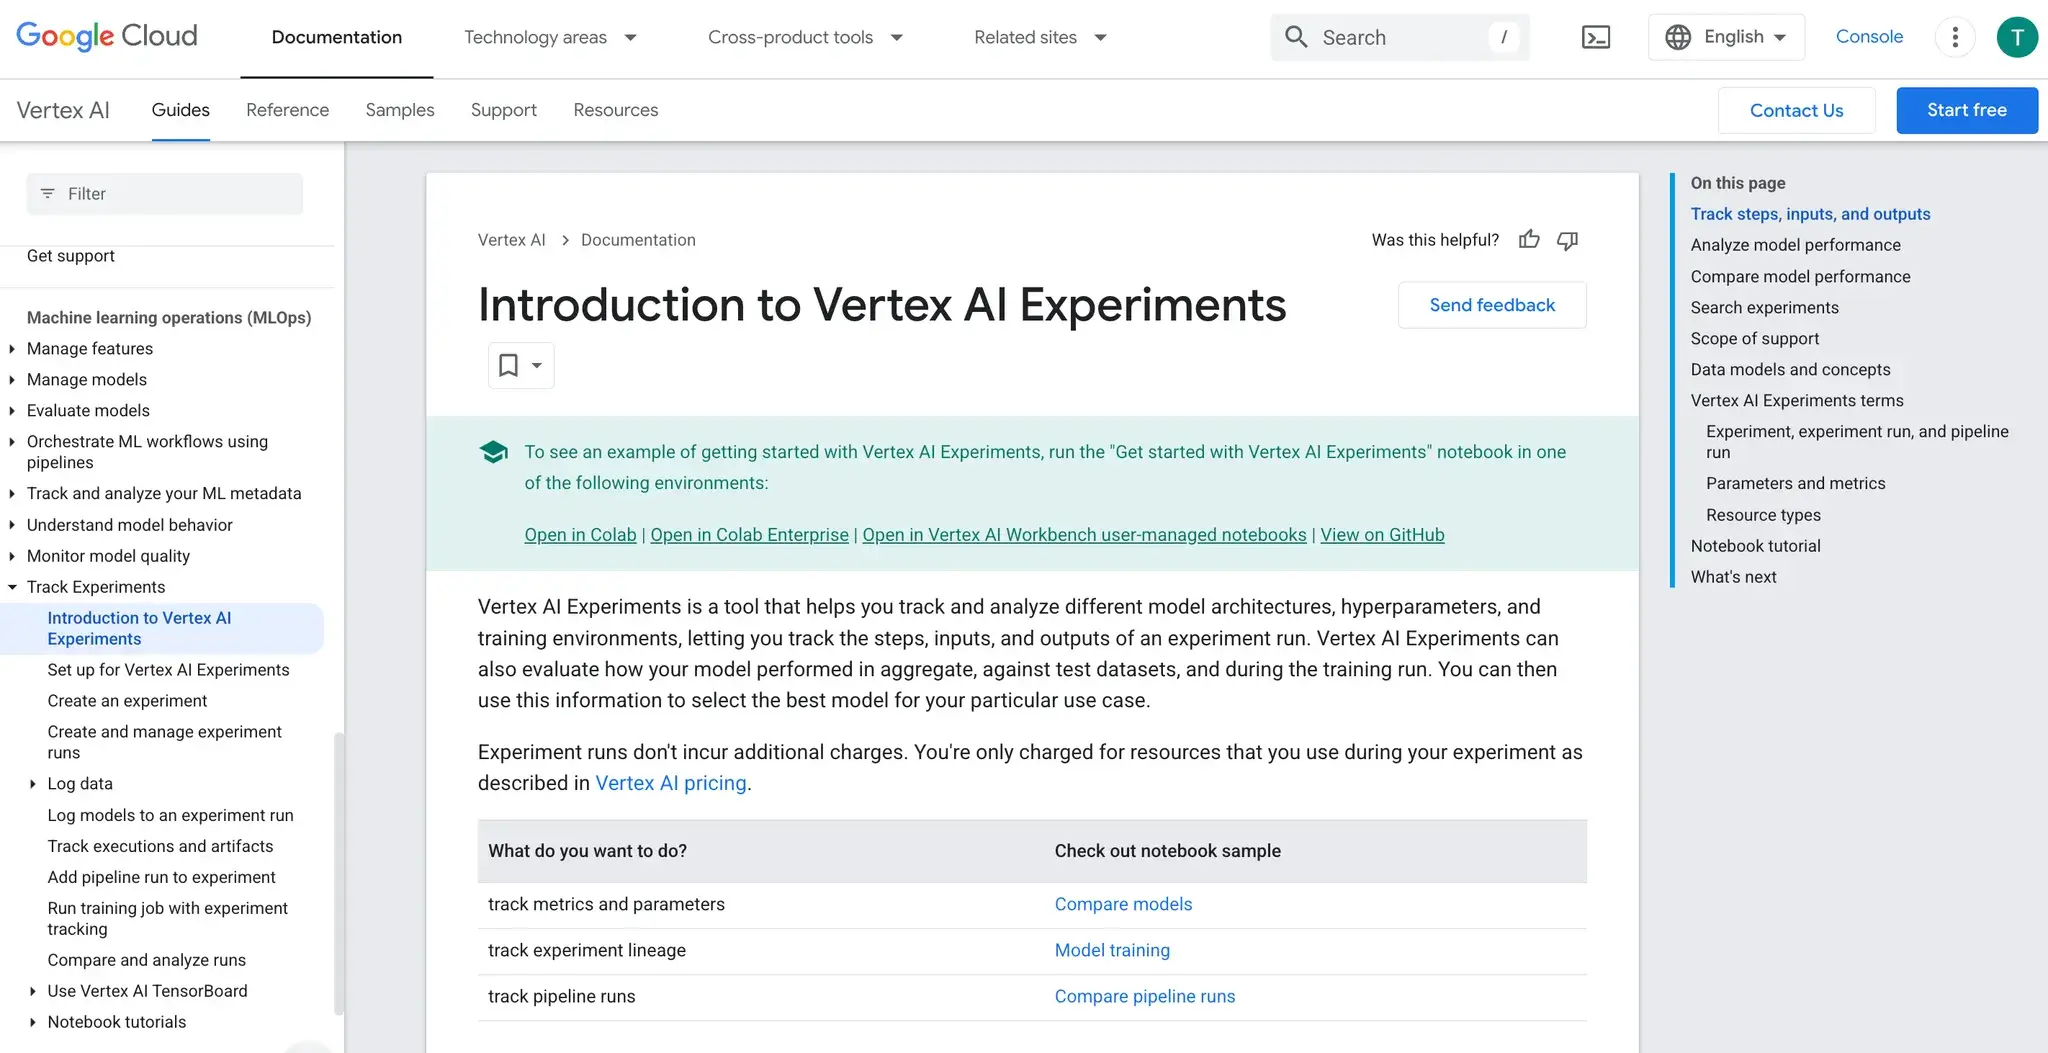Switch to the Samples tab
Screen dimensions: 2048x1053
click(x=399, y=110)
